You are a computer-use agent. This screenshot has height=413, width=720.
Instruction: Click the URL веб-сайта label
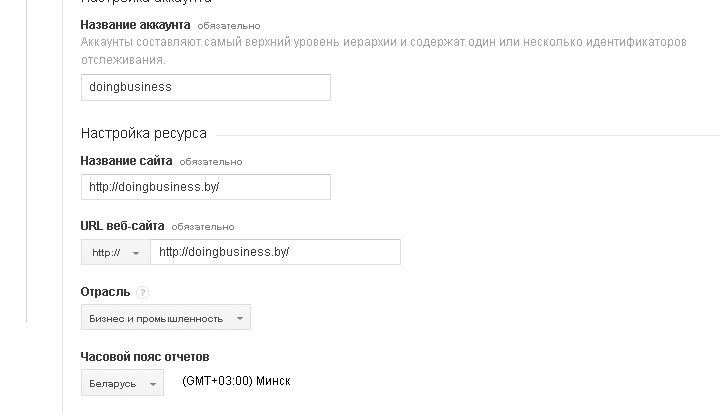tap(122, 226)
